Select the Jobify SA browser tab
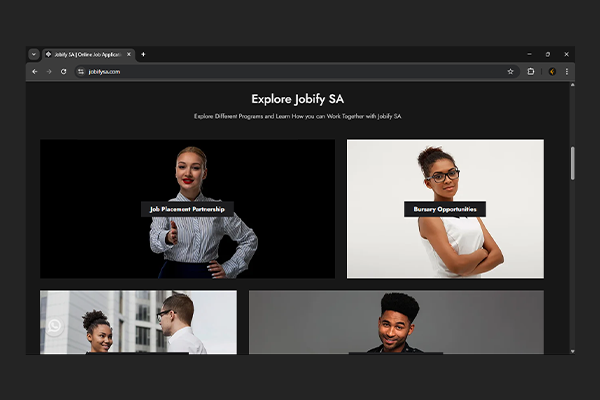600x400 pixels. pyautogui.click(x=88, y=54)
